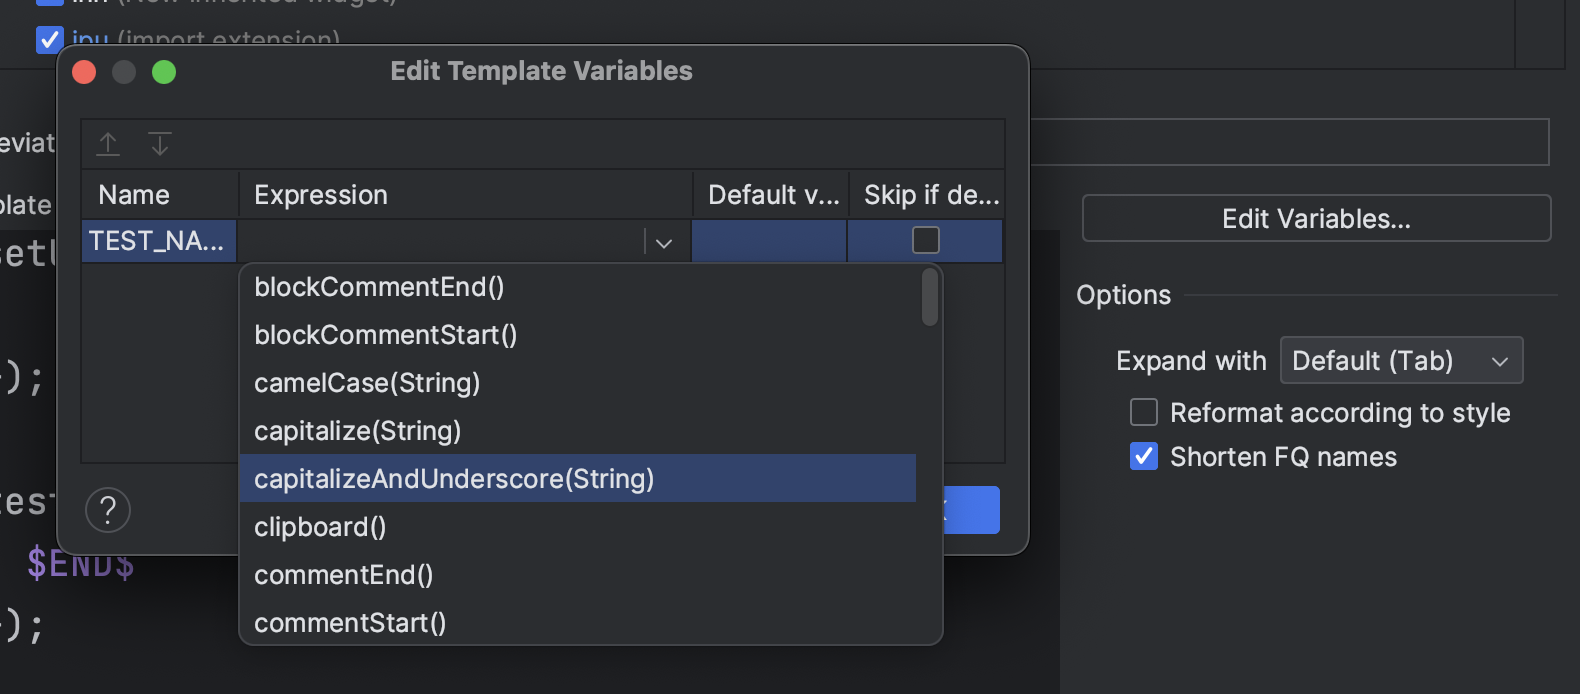Image resolution: width=1580 pixels, height=694 pixels.
Task: Select capitalizeAndUnderscore(String) from list
Action: point(454,479)
